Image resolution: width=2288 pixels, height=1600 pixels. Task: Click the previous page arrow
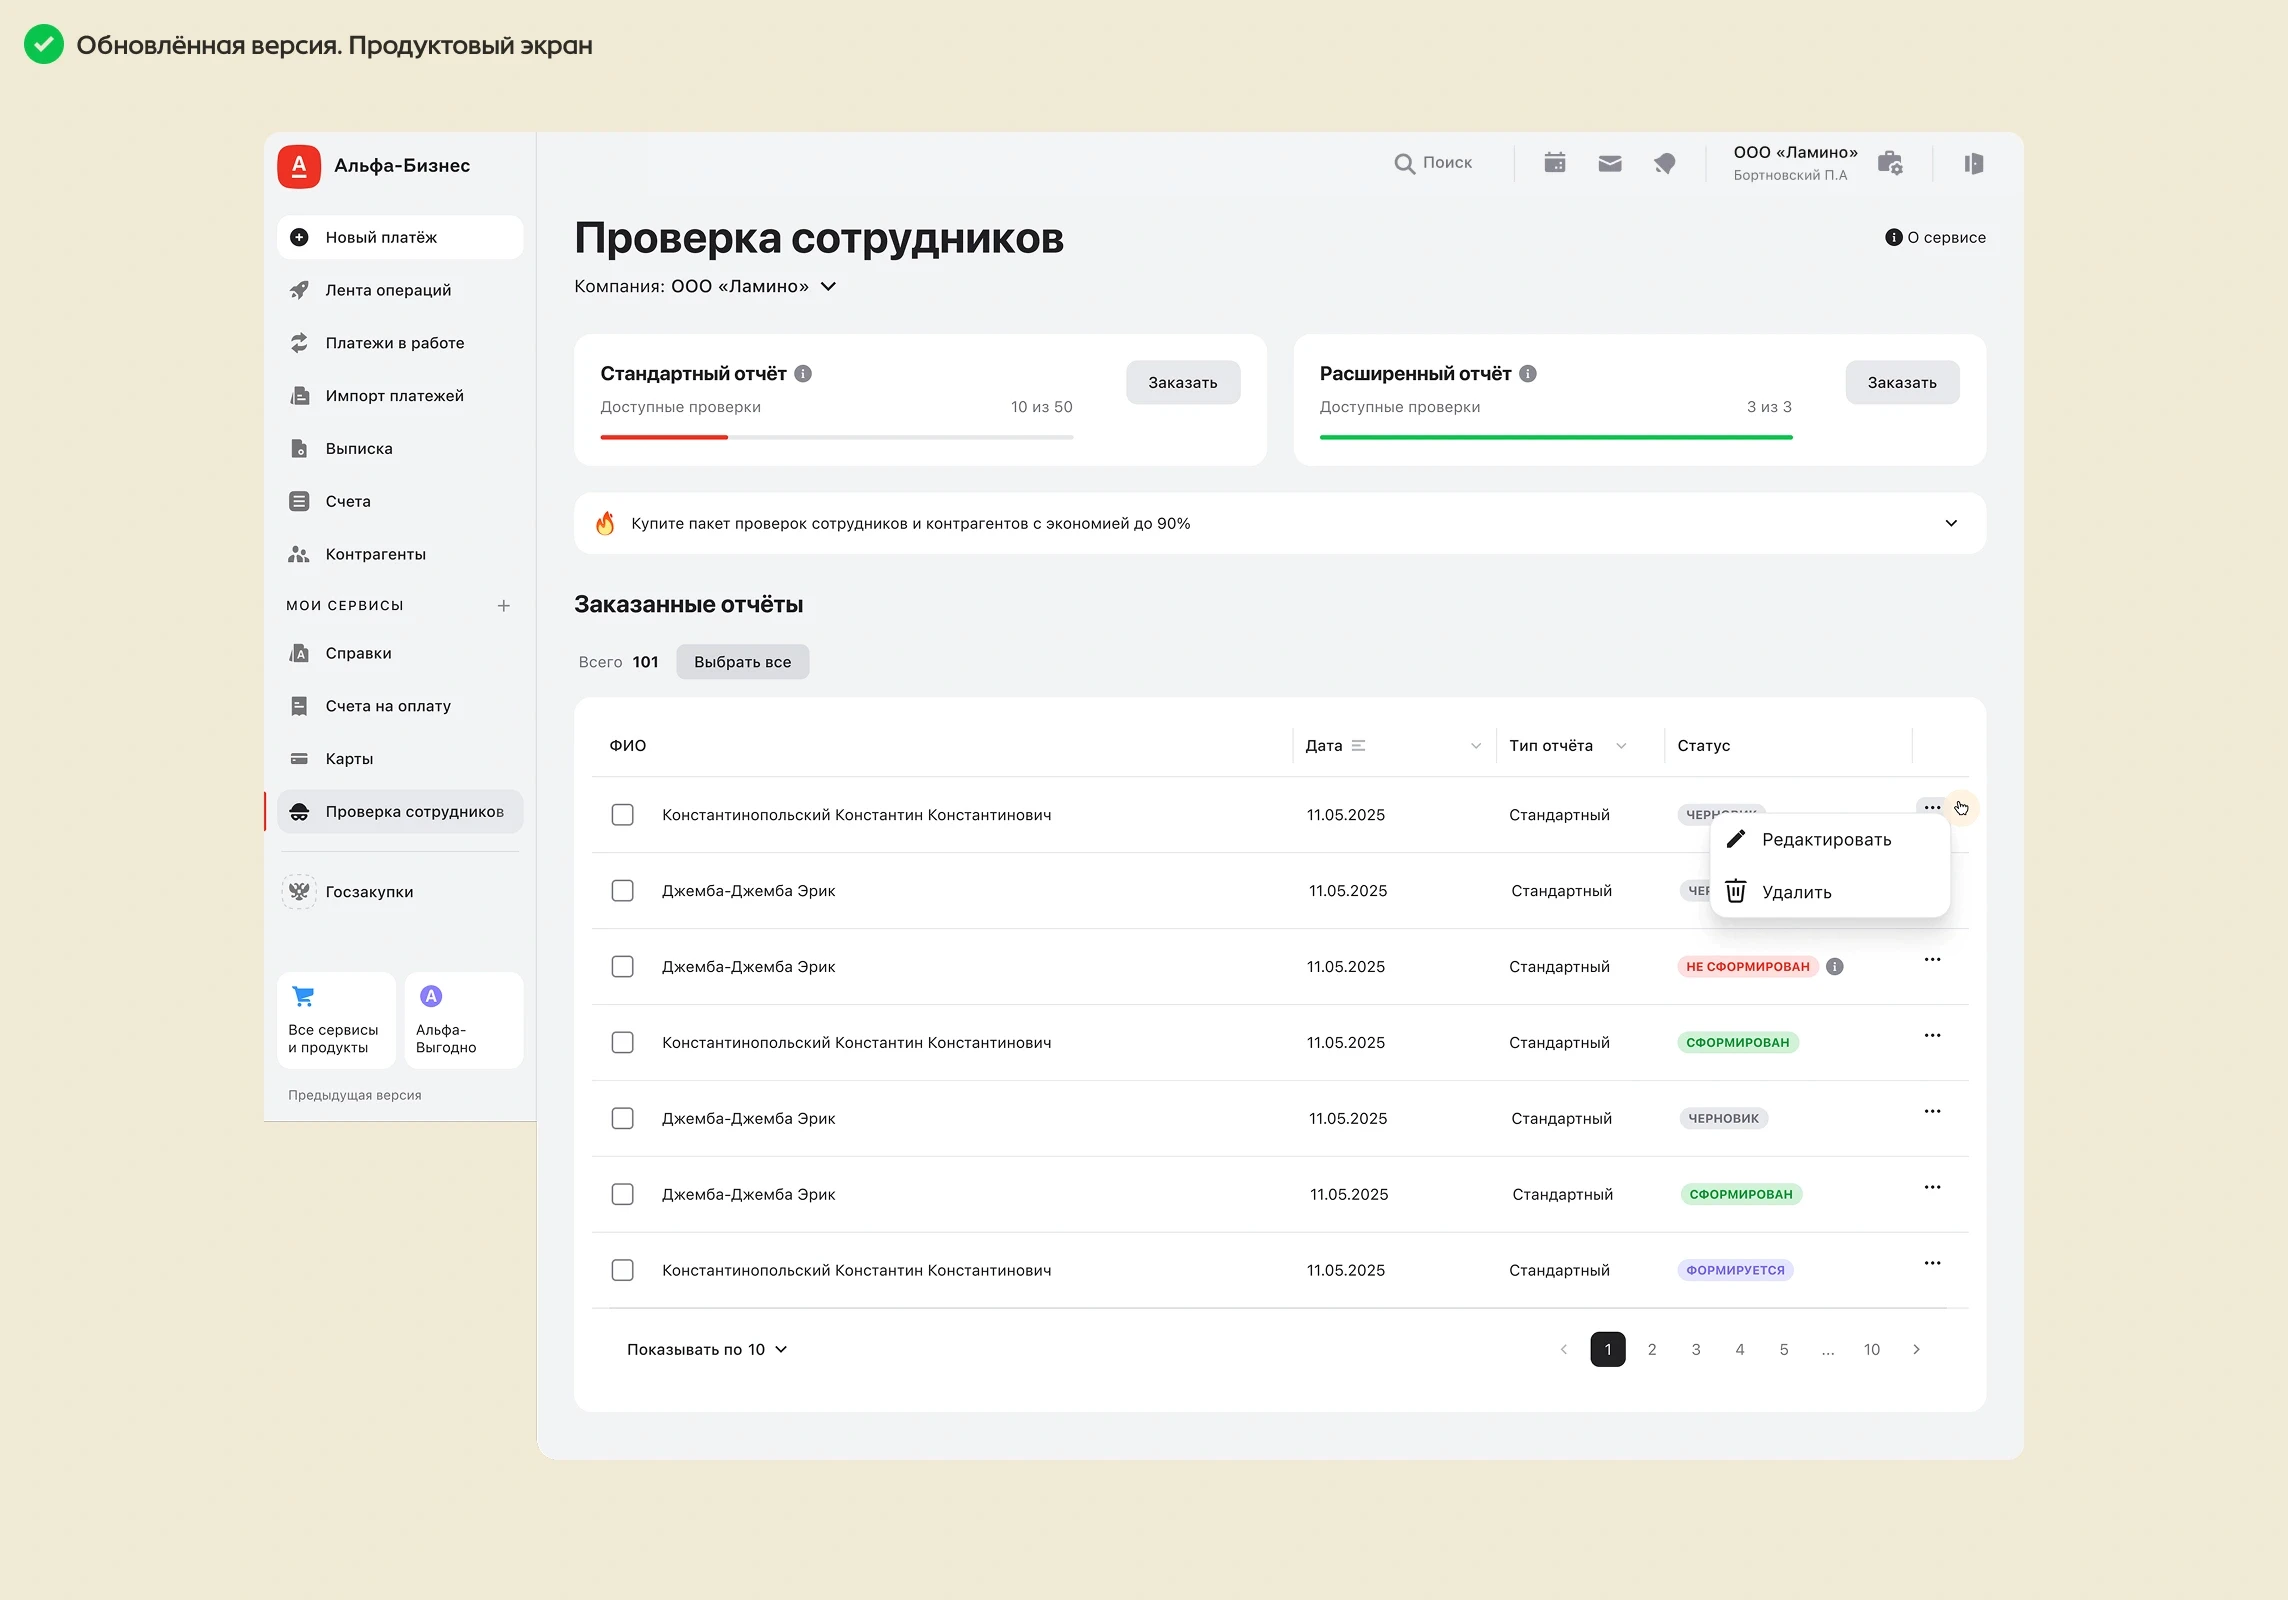(x=1564, y=1349)
